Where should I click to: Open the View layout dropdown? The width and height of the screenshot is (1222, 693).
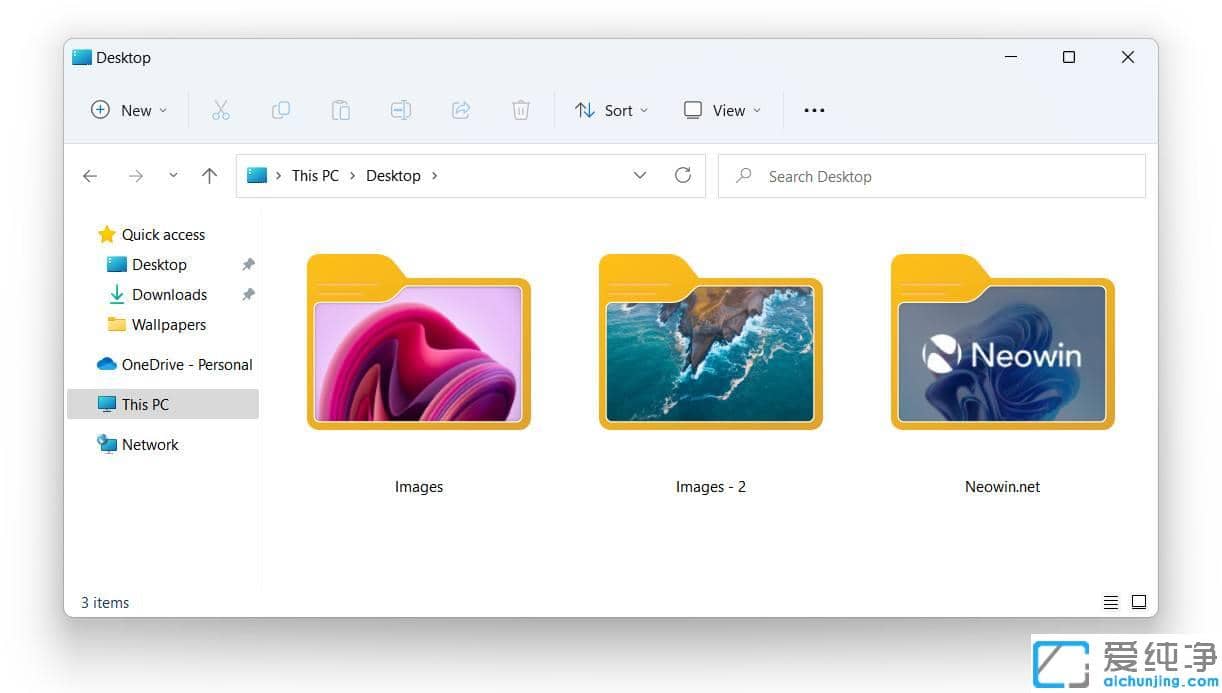pos(722,110)
